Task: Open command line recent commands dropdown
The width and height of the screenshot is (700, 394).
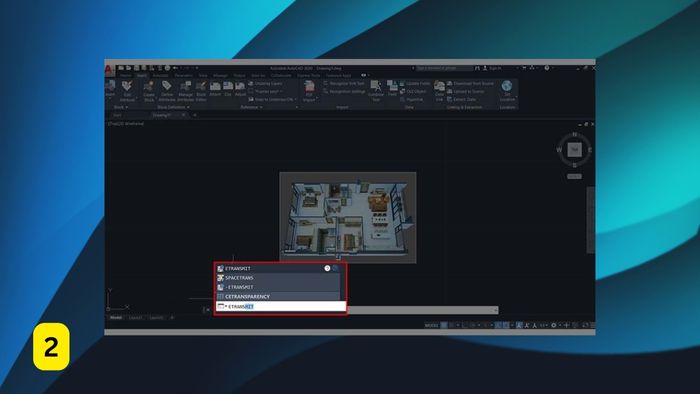Action: pos(222,307)
